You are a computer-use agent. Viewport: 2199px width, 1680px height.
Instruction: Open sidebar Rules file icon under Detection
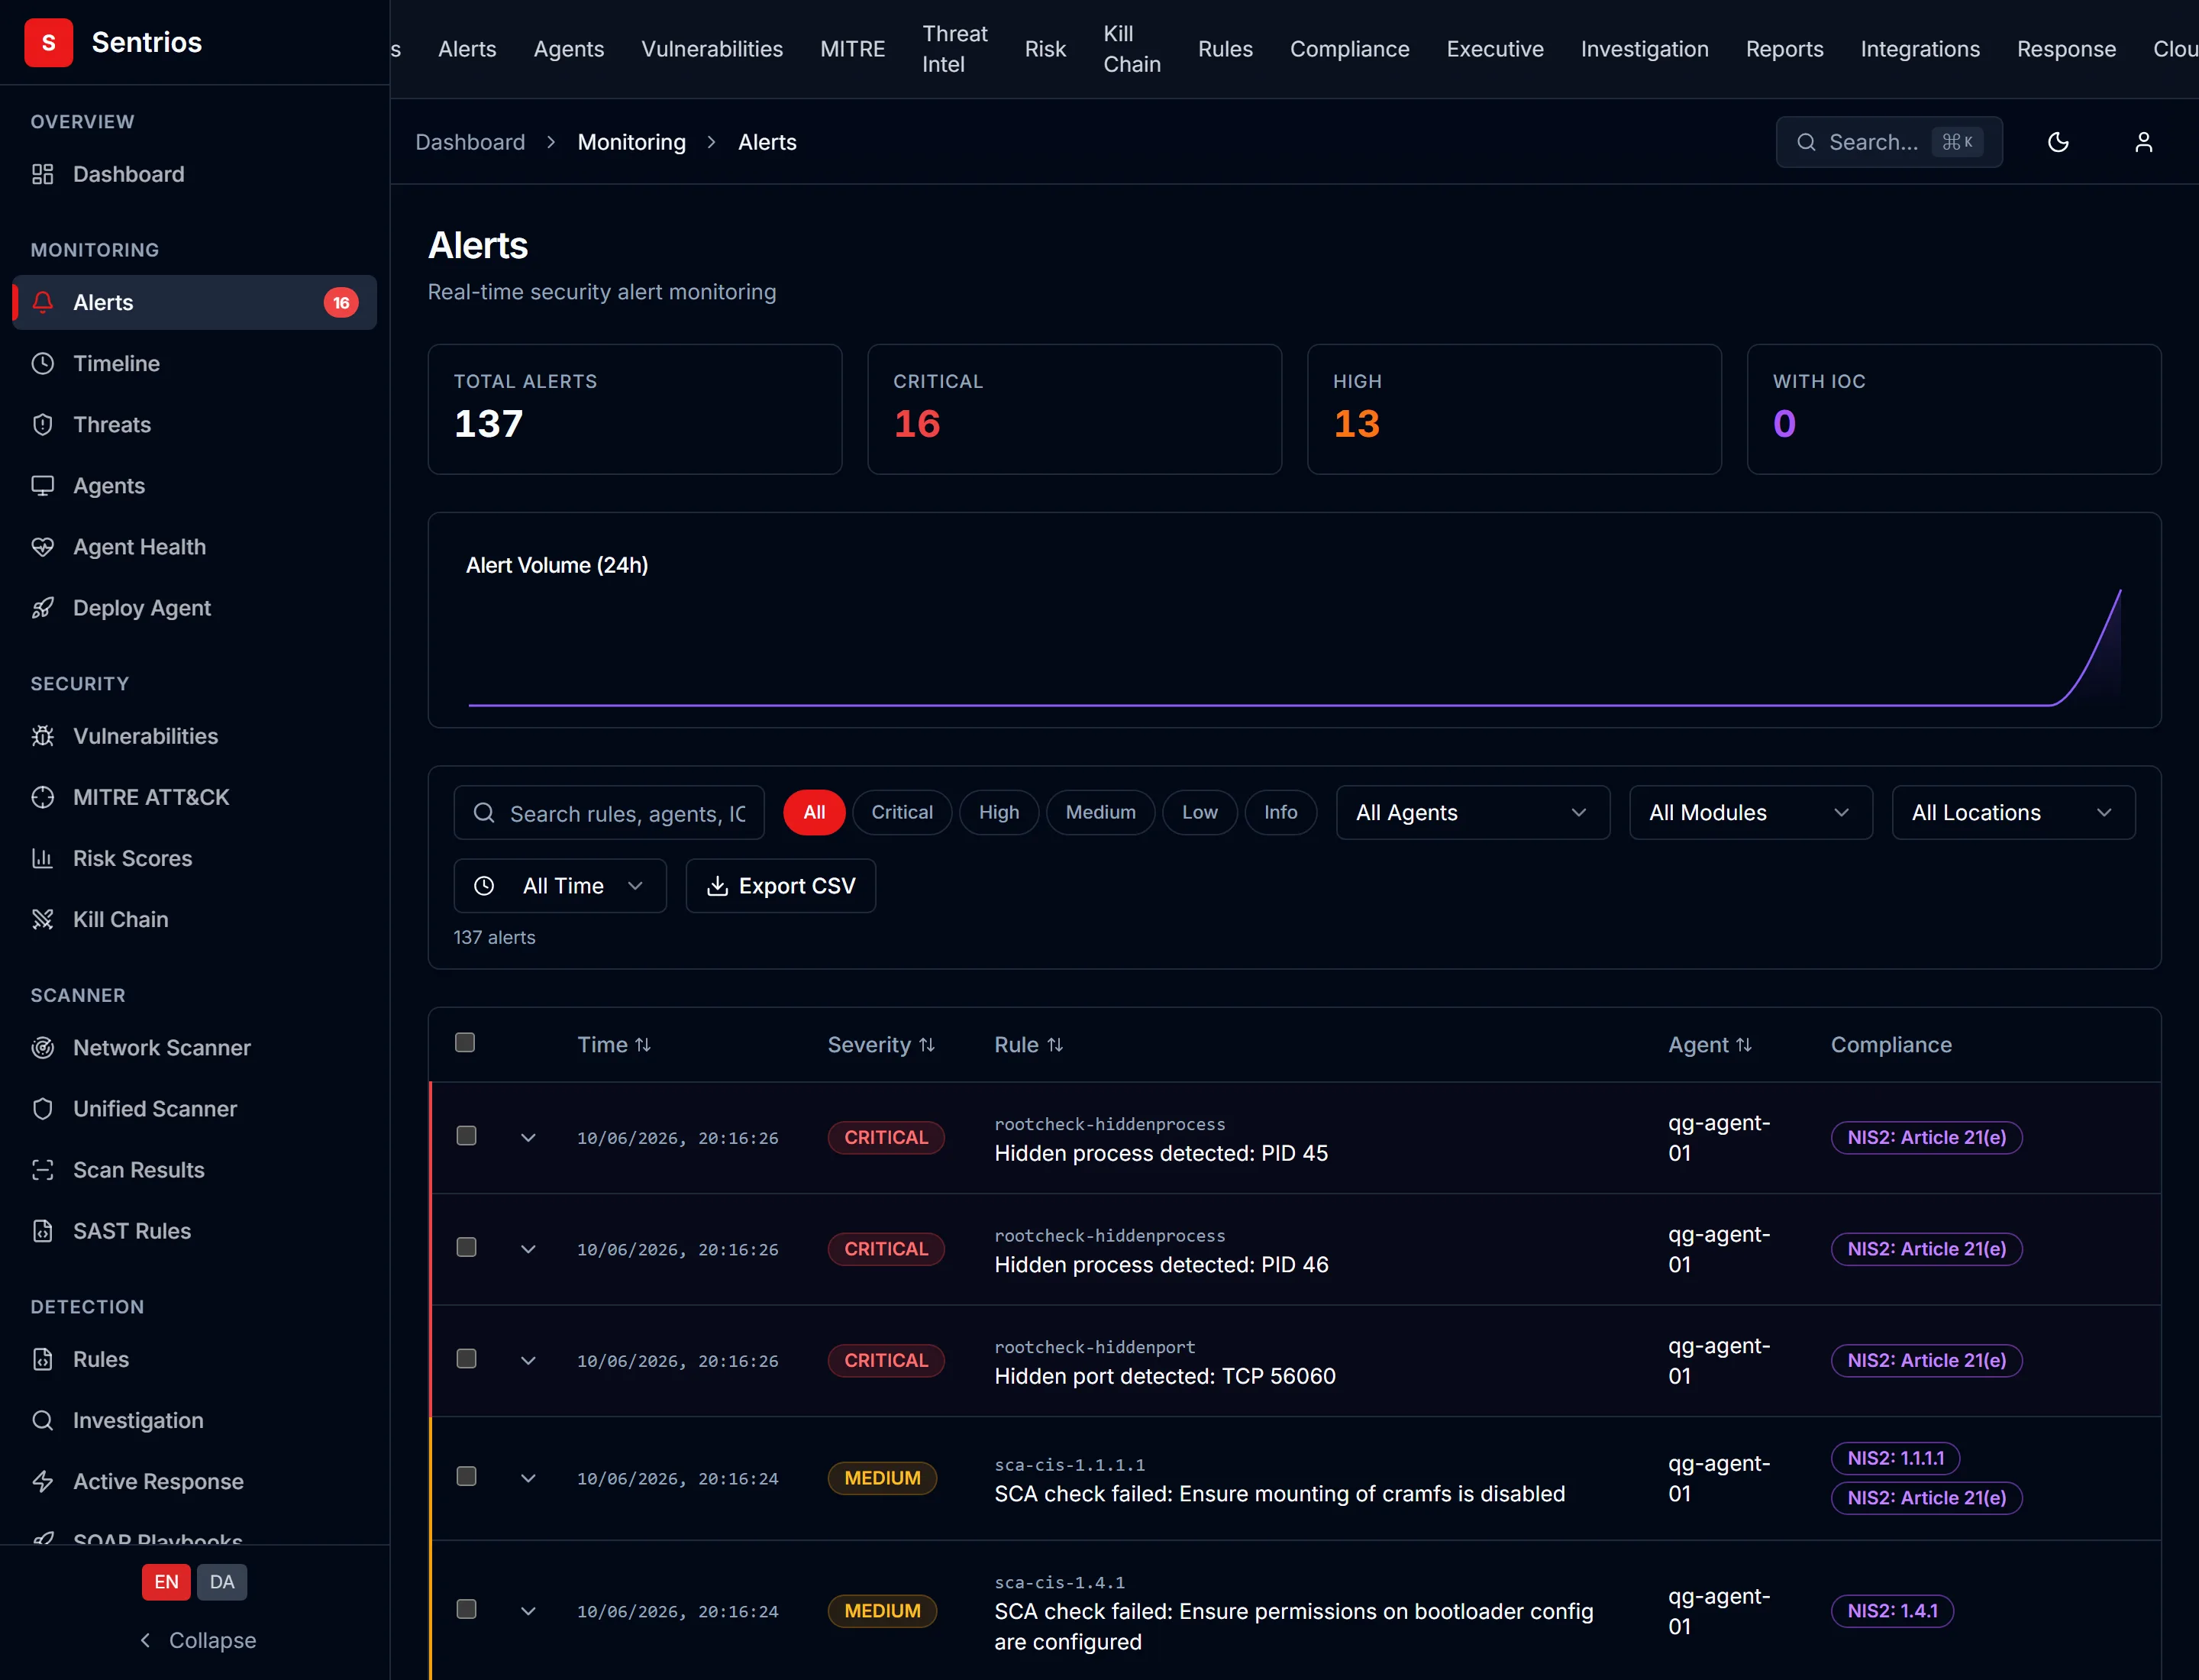tap(42, 1359)
